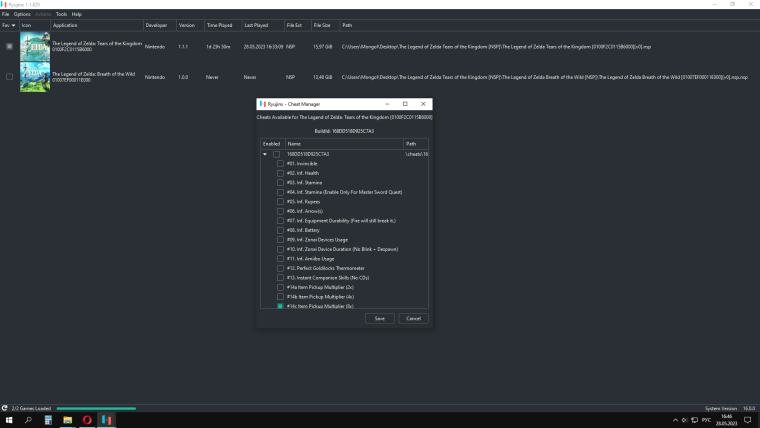Click the Path column header in Cheat Manager
Image resolution: width=760 pixels, height=428 pixels.
point(416,144)
